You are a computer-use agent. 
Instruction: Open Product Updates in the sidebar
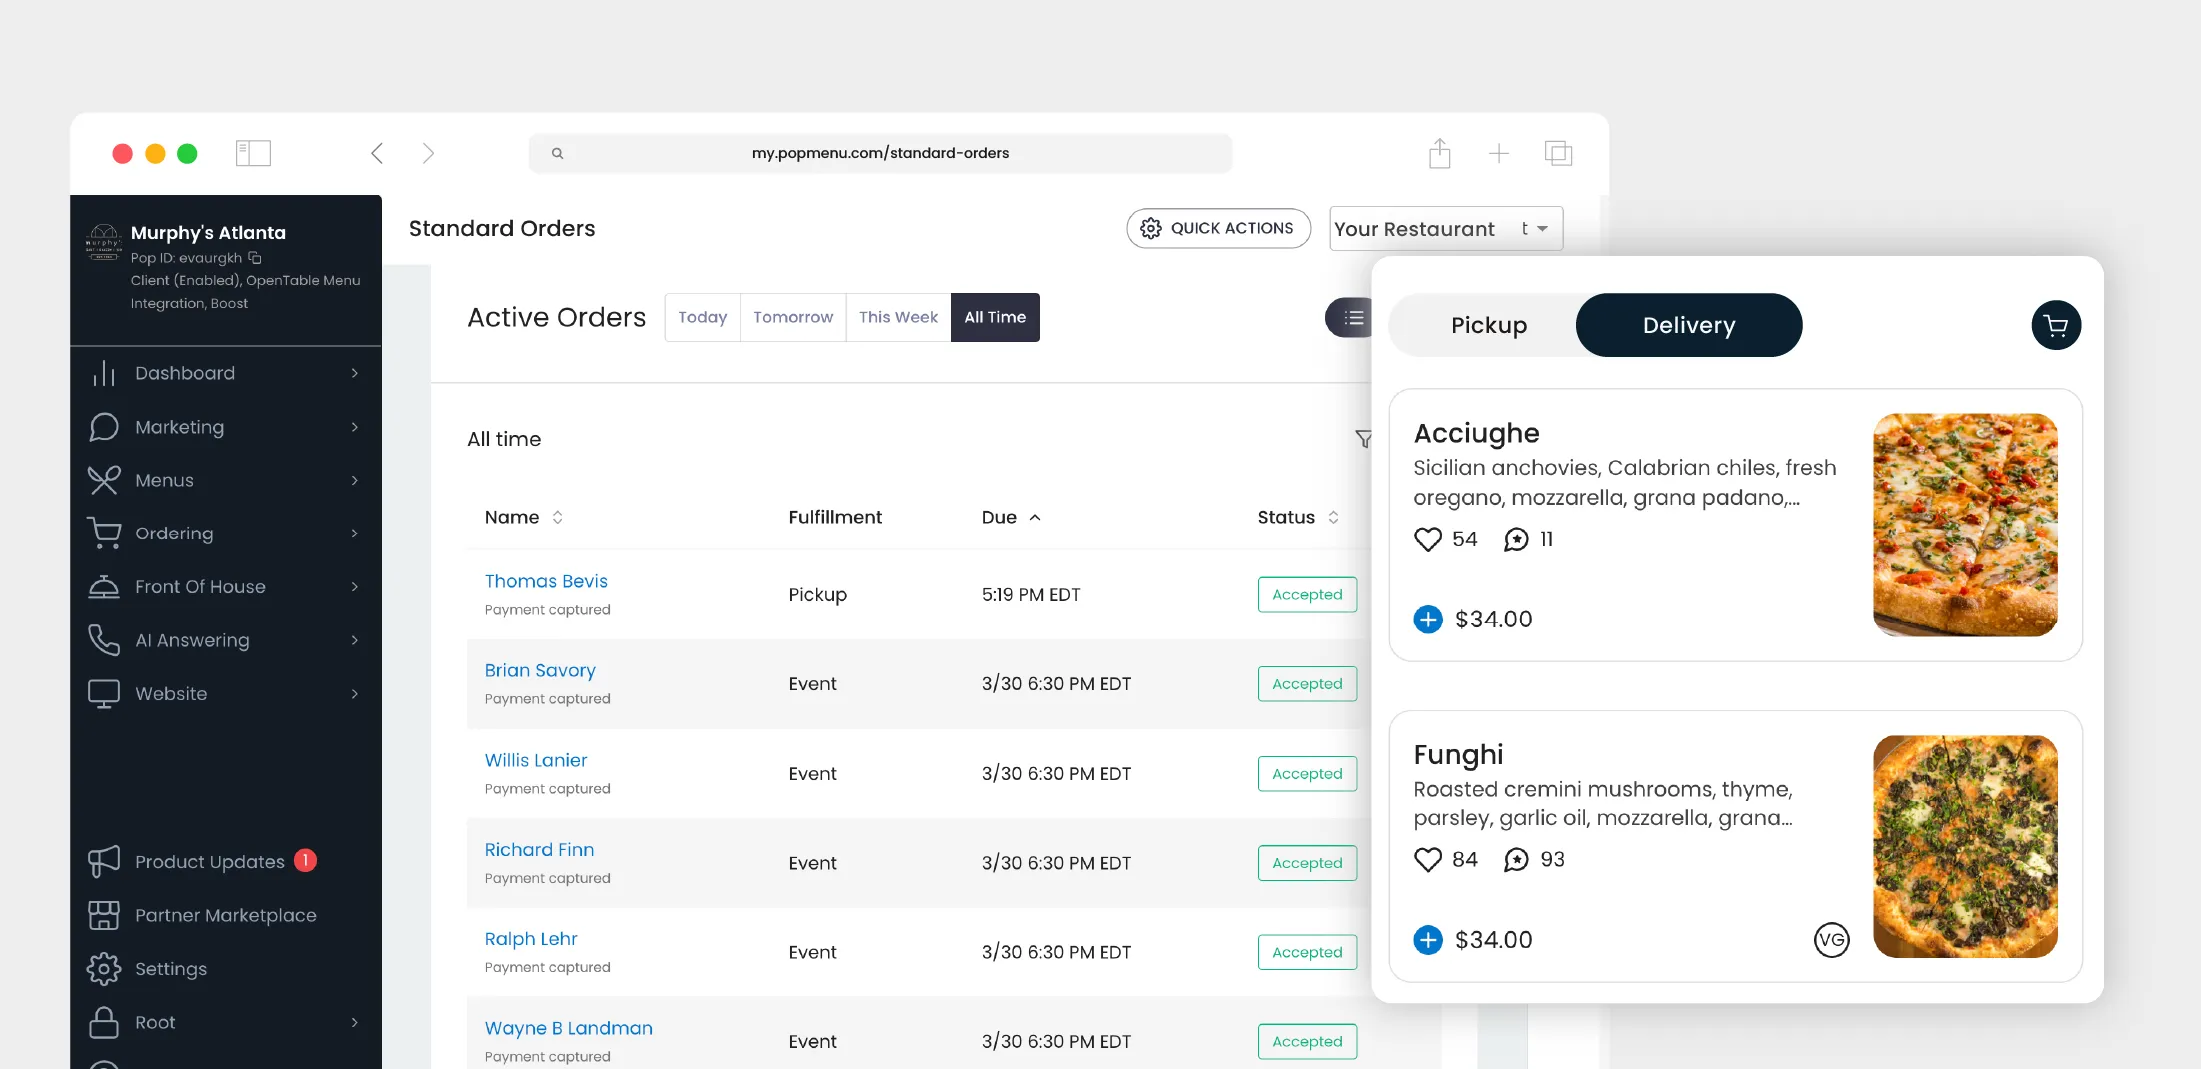tap(208, 861)
